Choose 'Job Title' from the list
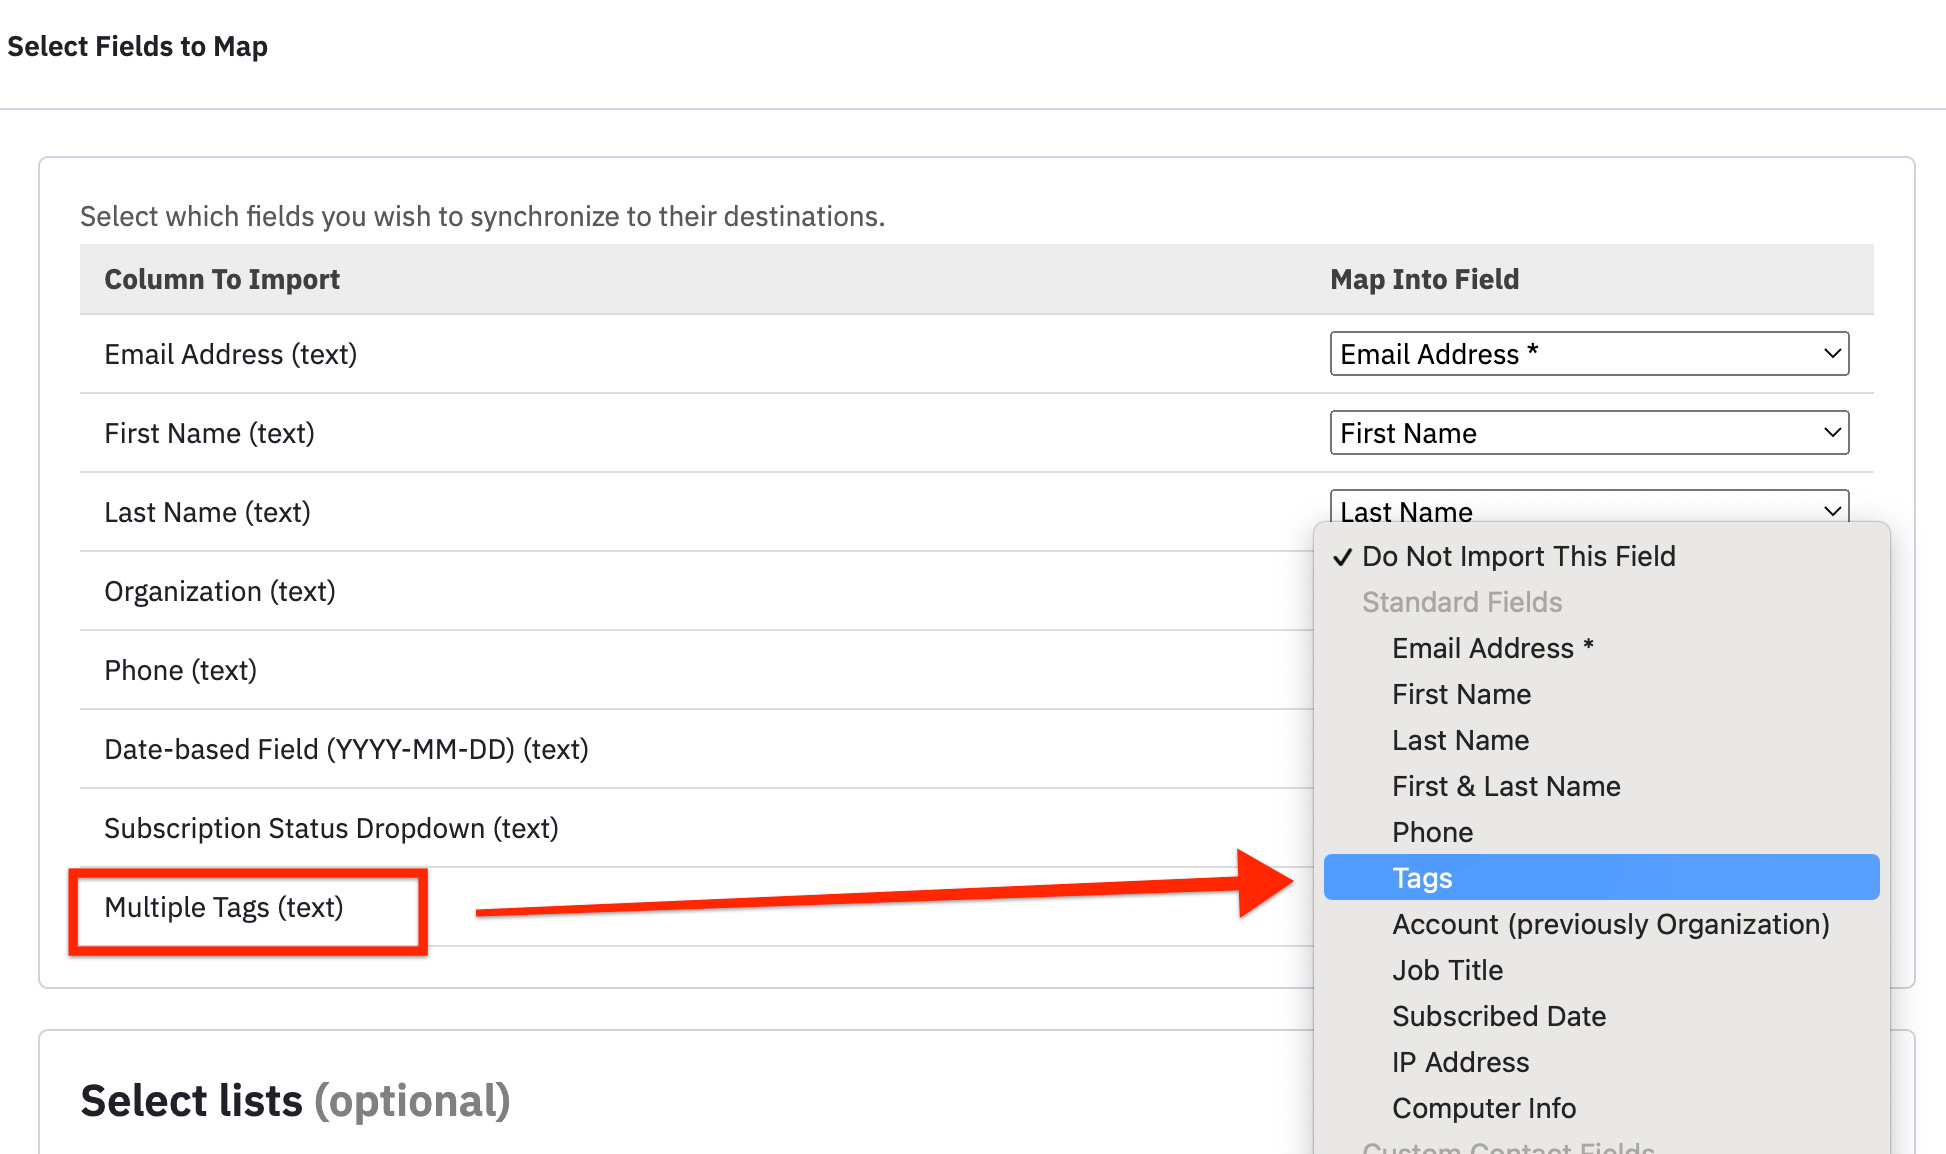 1447,970
